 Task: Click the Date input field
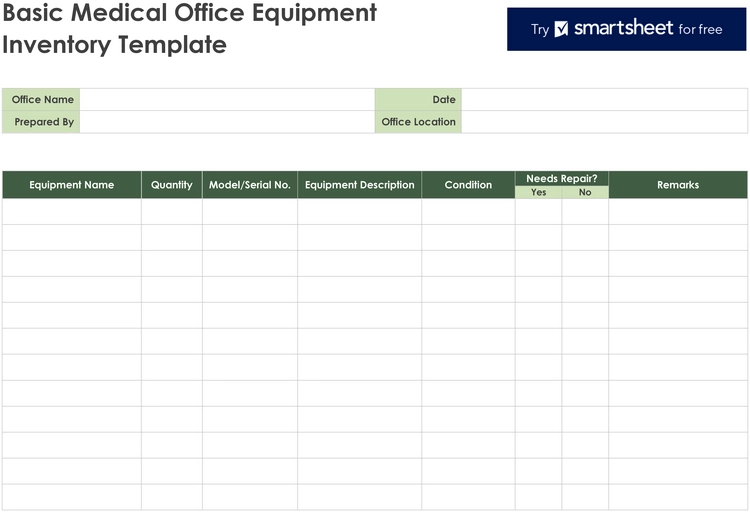click(x=604, y=100)
